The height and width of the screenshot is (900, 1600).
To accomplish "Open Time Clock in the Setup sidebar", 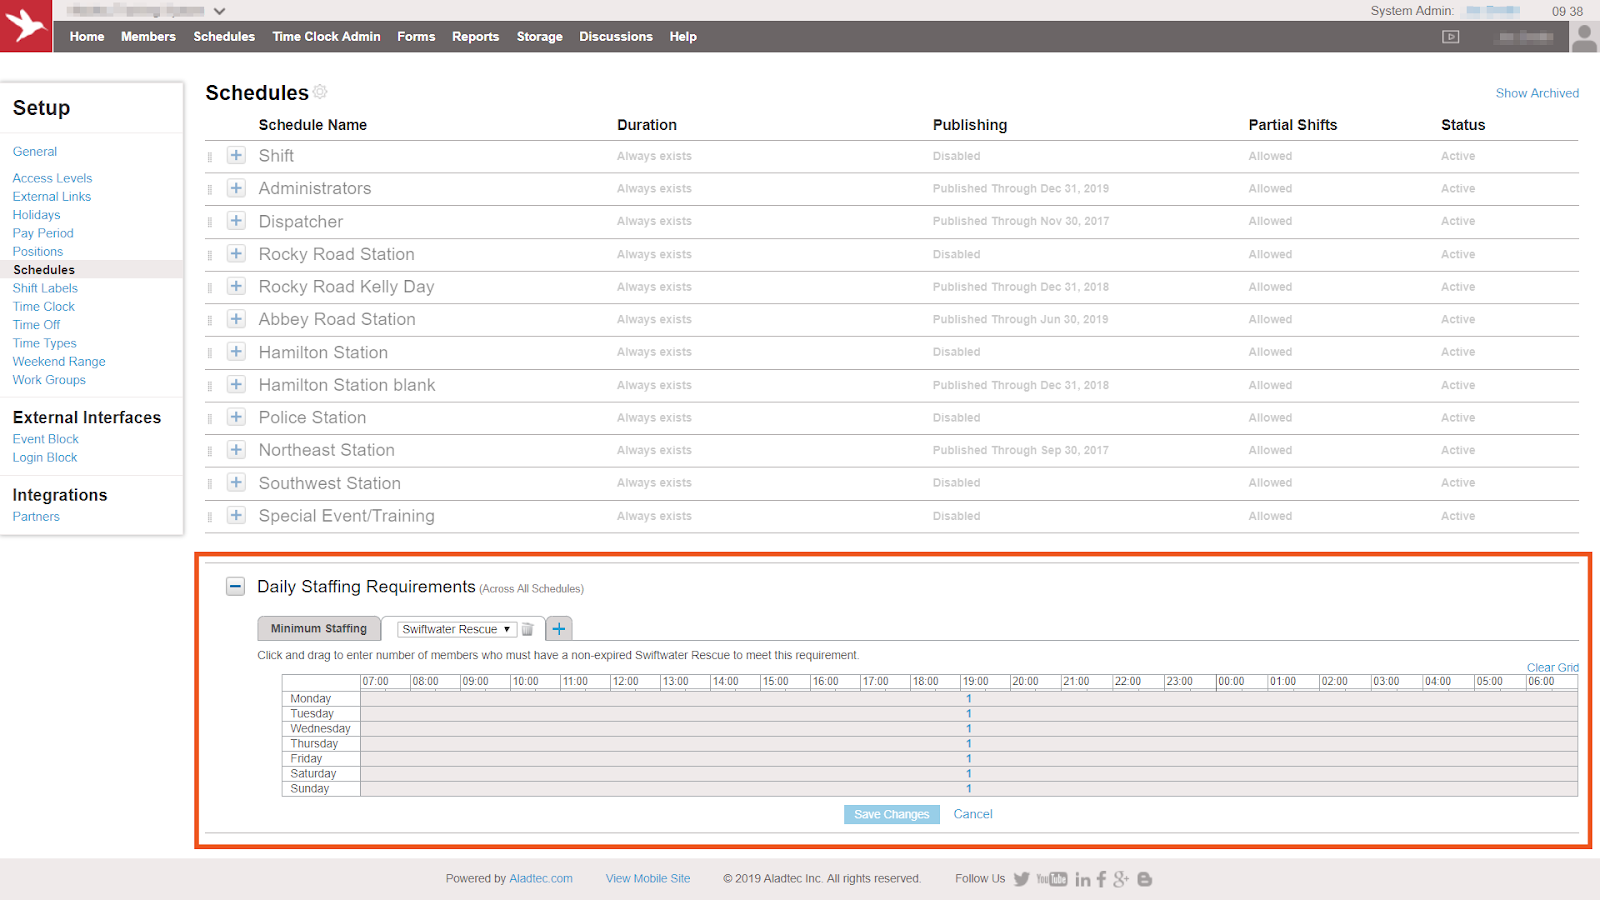I will pyautogui.click(x=44, y=307).
